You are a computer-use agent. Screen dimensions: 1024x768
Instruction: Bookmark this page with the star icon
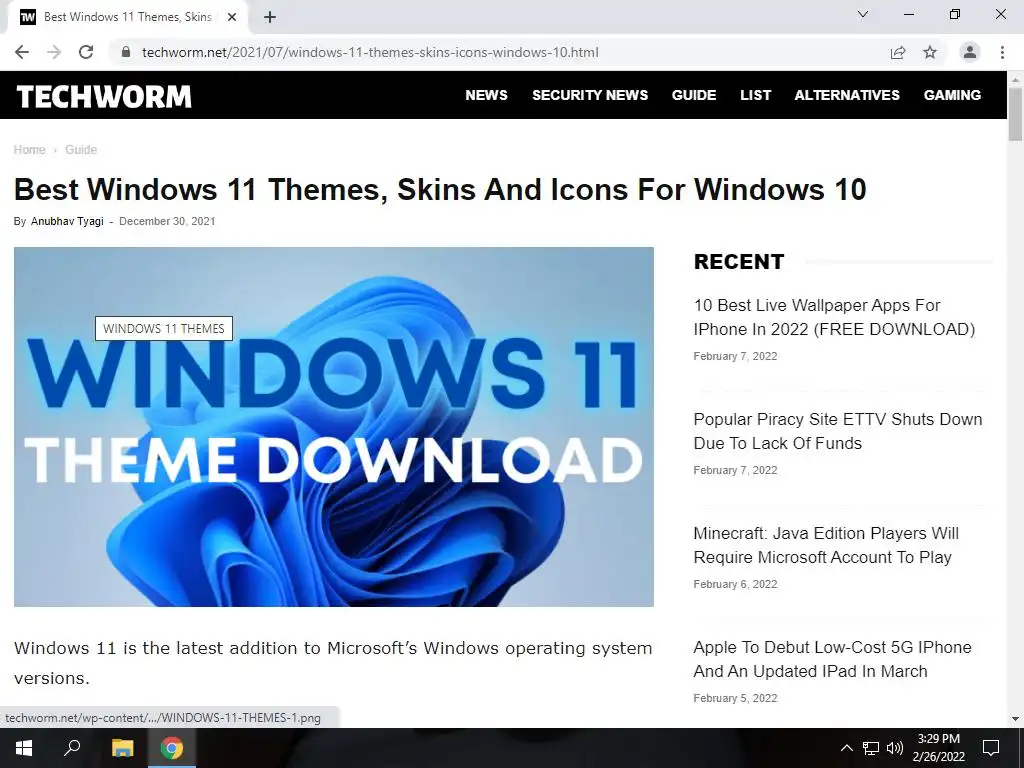pyautogui.click(x=930, y=52)
